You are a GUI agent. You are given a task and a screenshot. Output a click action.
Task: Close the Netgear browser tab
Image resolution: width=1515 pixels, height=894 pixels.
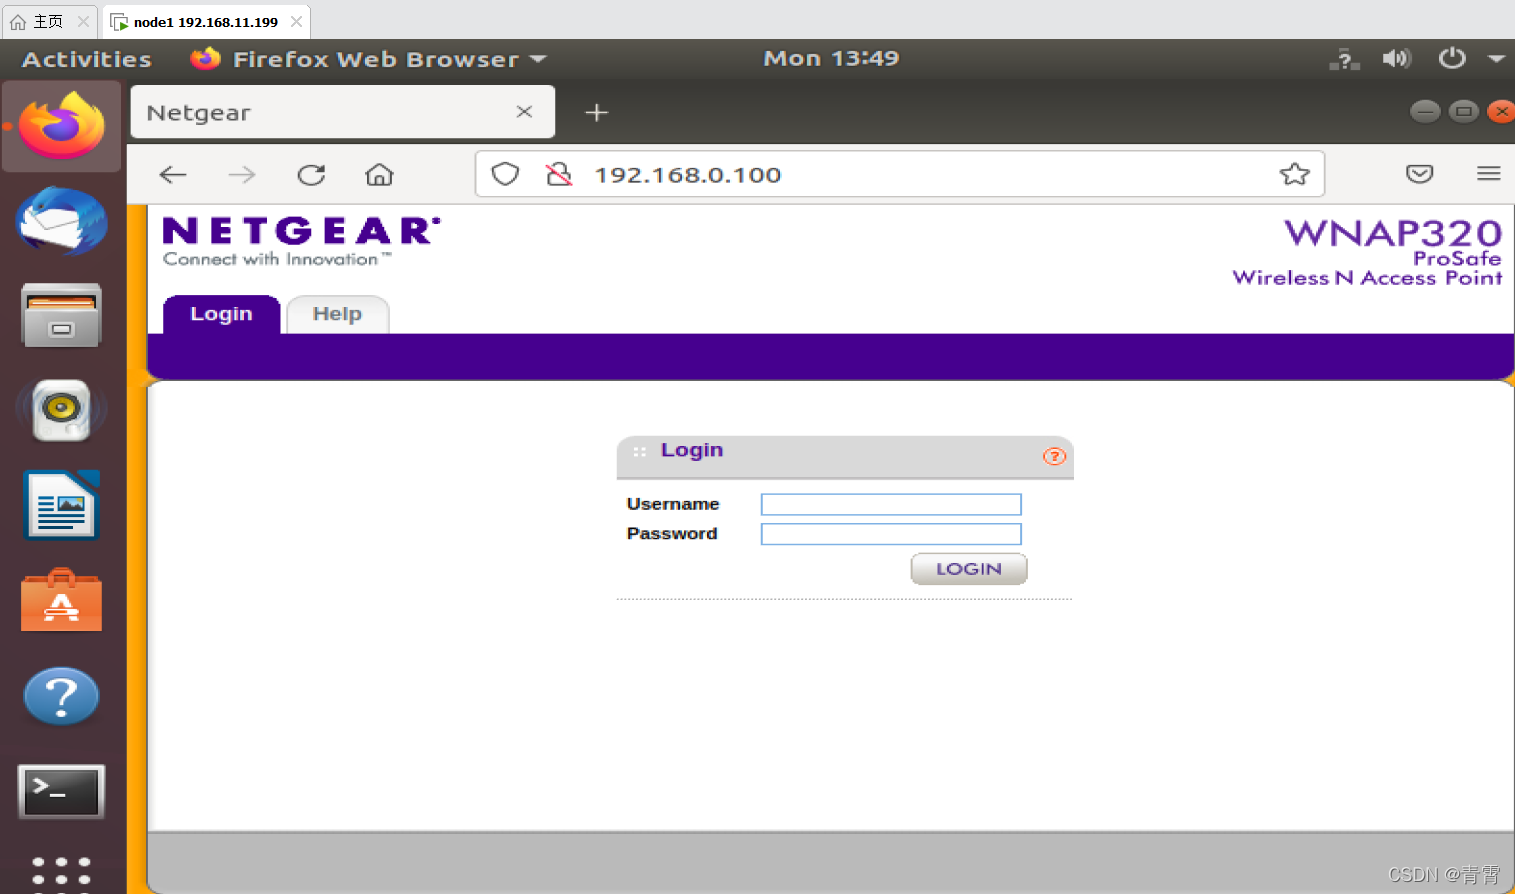(x=524, y=112)
